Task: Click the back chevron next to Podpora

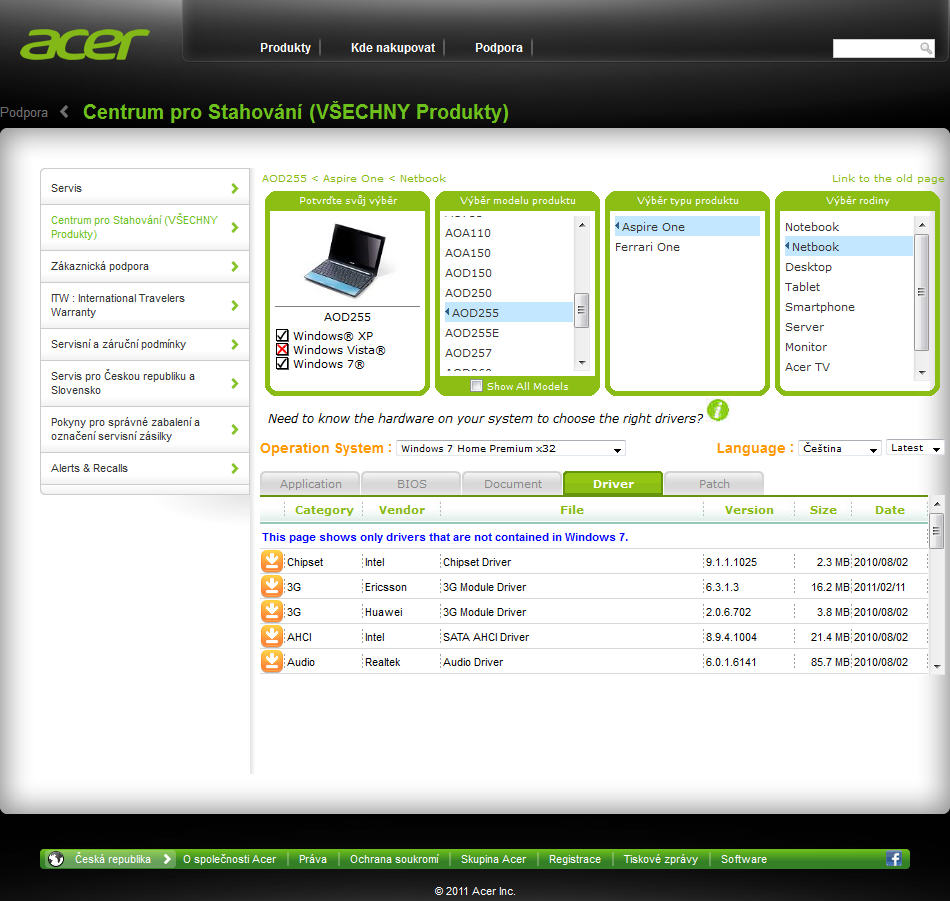Action: coord(64,111)
